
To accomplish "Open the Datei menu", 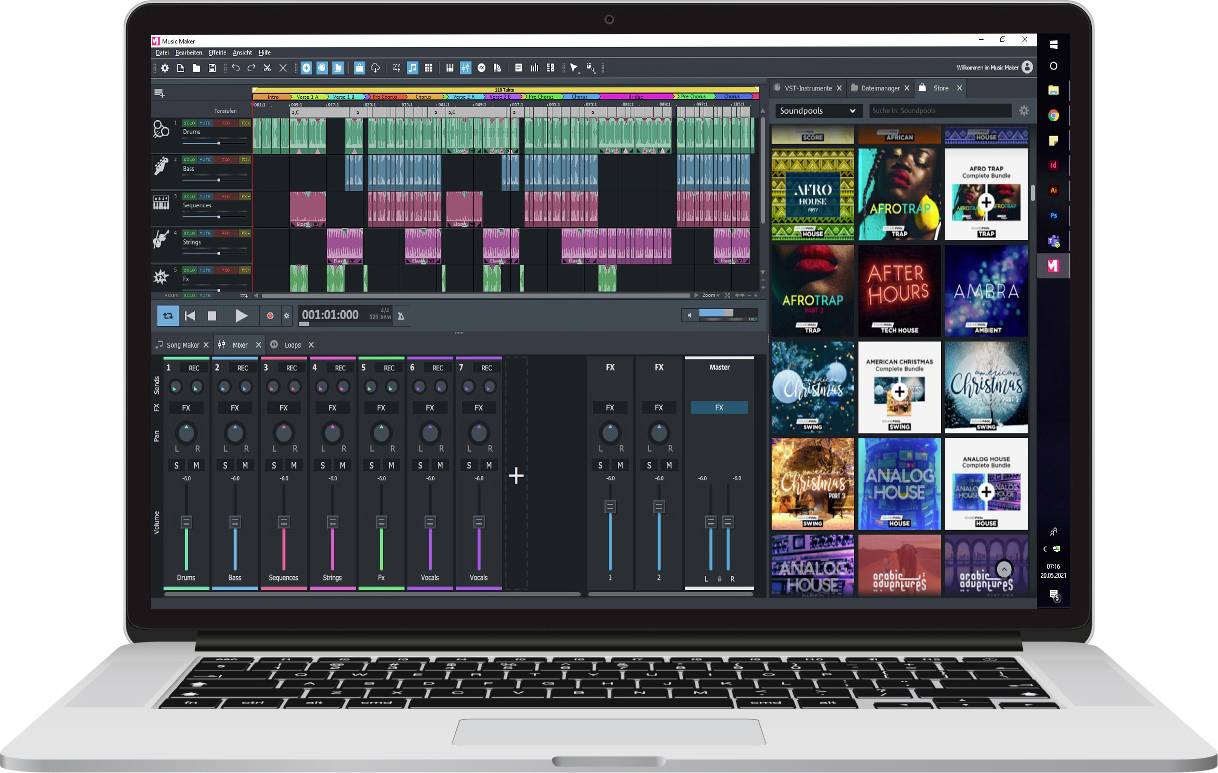I will pyautogui.click(x=161, y=52).
